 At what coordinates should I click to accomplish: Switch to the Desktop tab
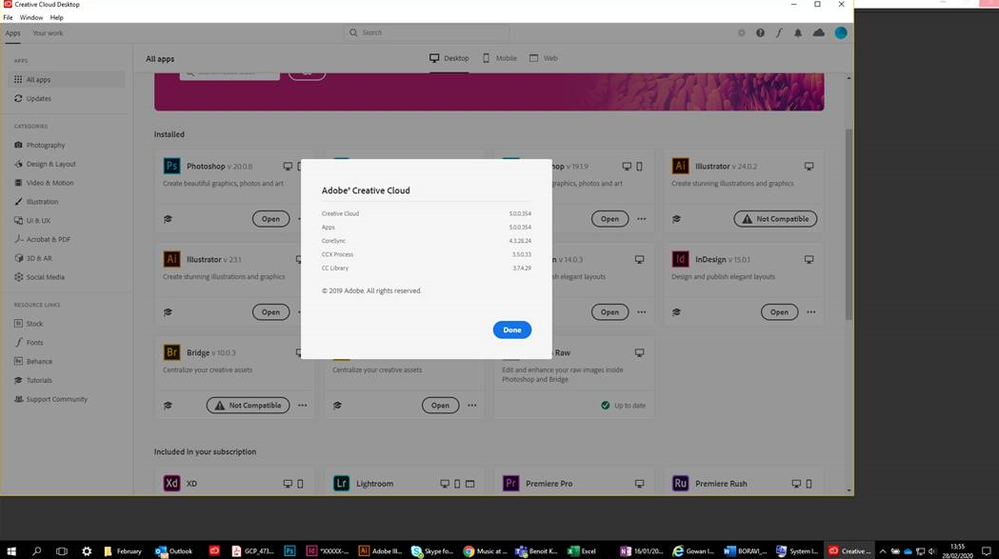tap(449, 58)
